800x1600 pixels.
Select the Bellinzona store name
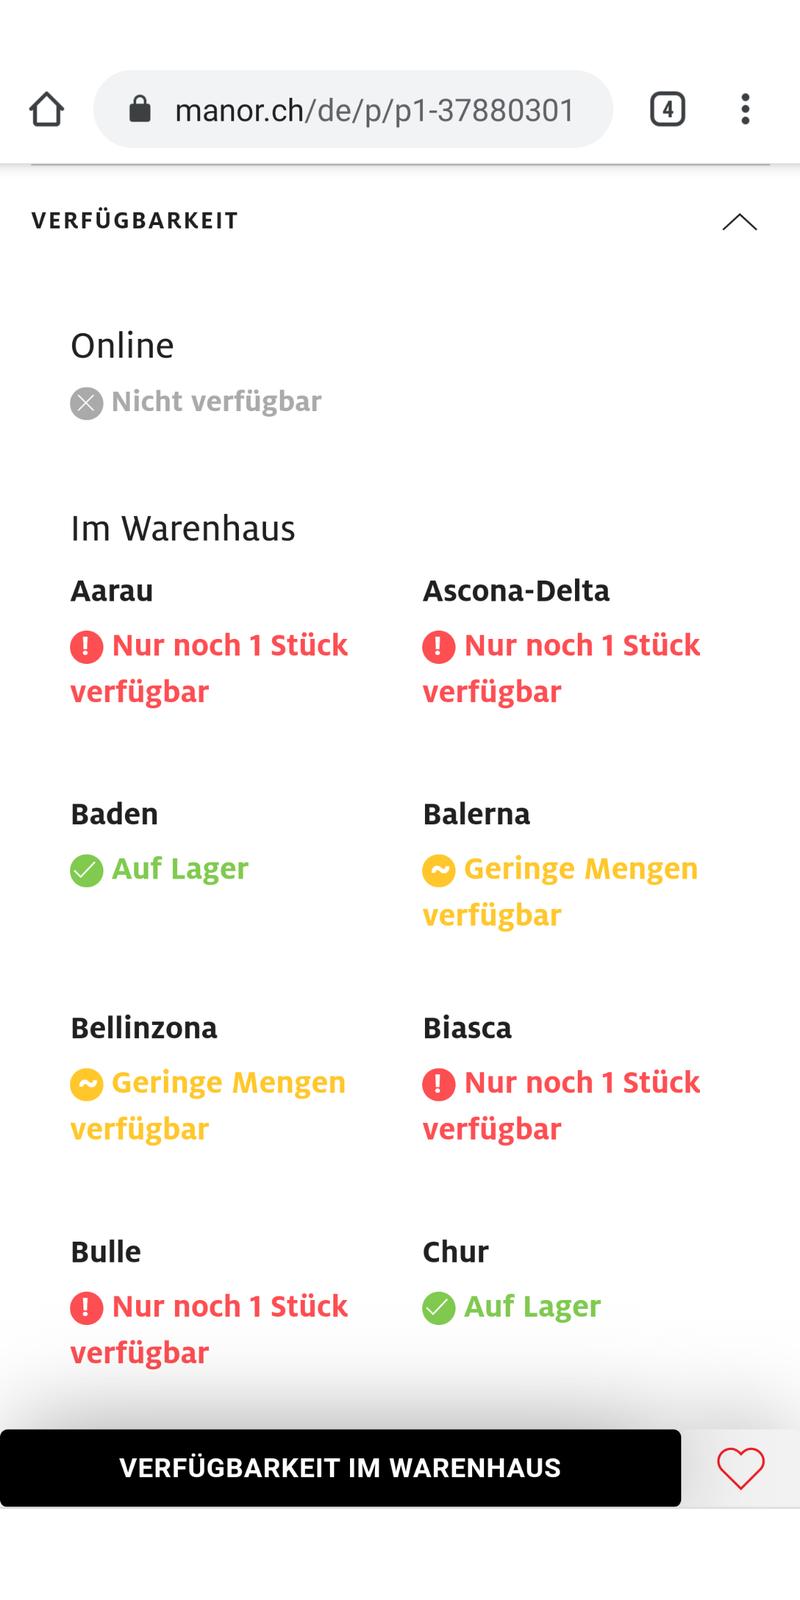point(144,1028)
